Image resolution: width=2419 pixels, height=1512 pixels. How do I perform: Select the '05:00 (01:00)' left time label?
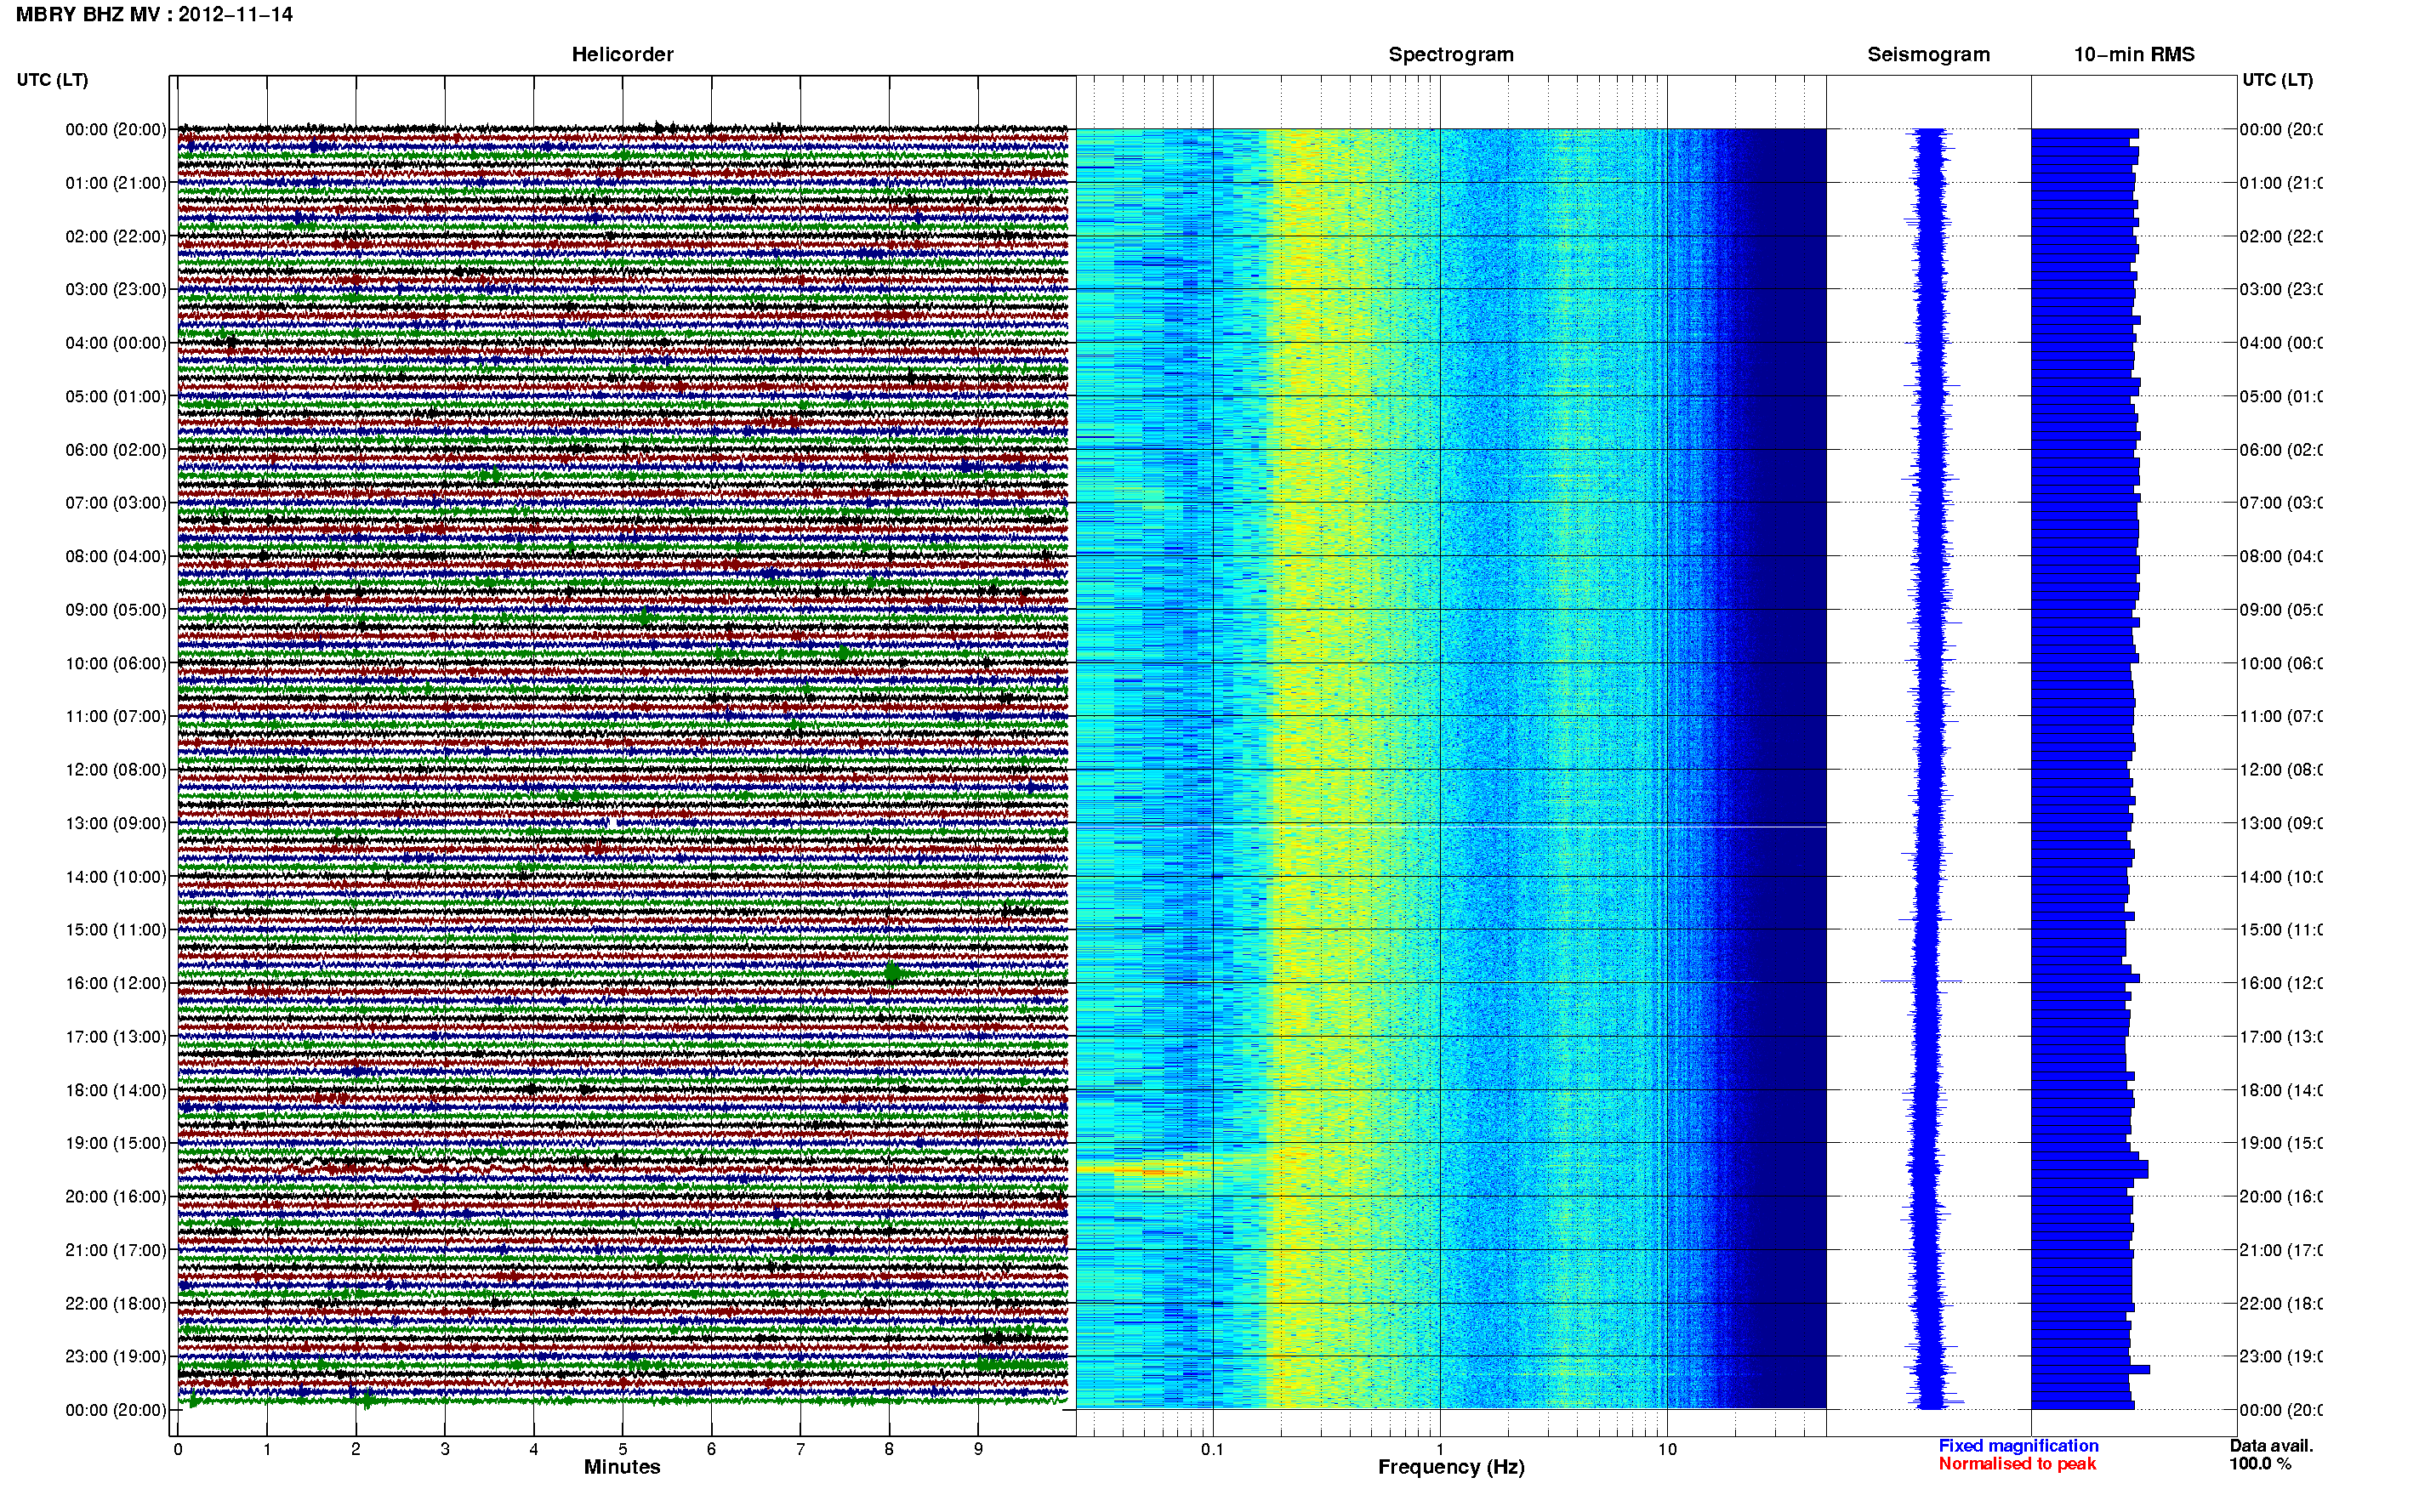(x=116, y=396)
